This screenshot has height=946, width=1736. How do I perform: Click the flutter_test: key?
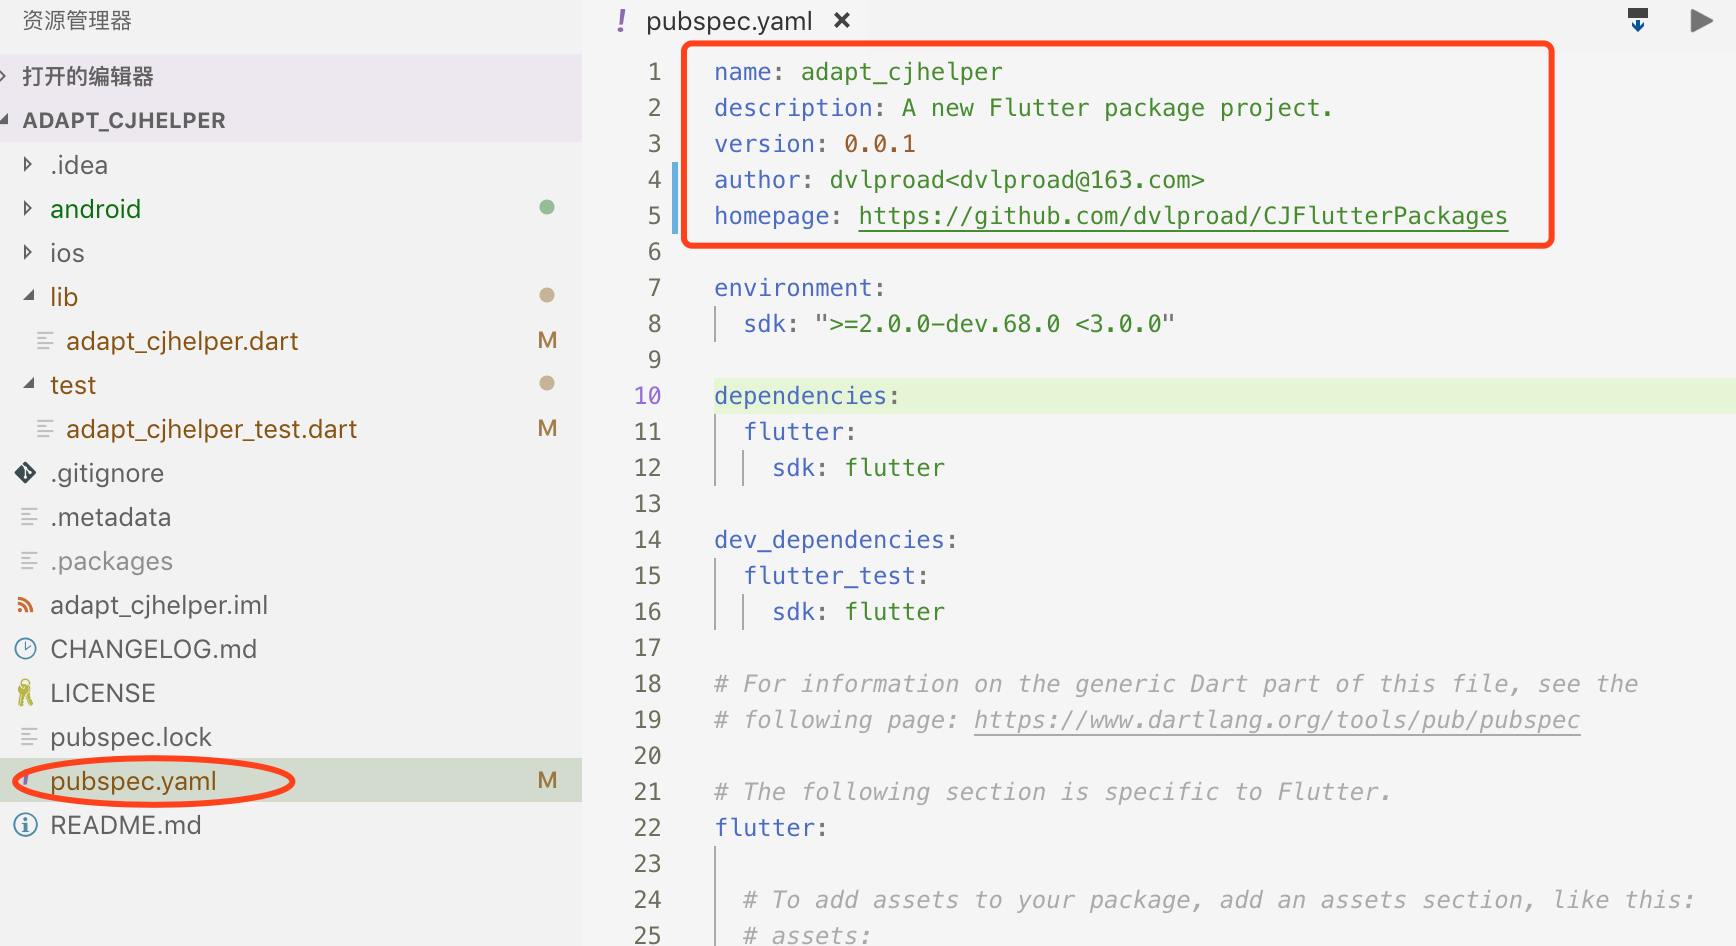tap(835, 576)
